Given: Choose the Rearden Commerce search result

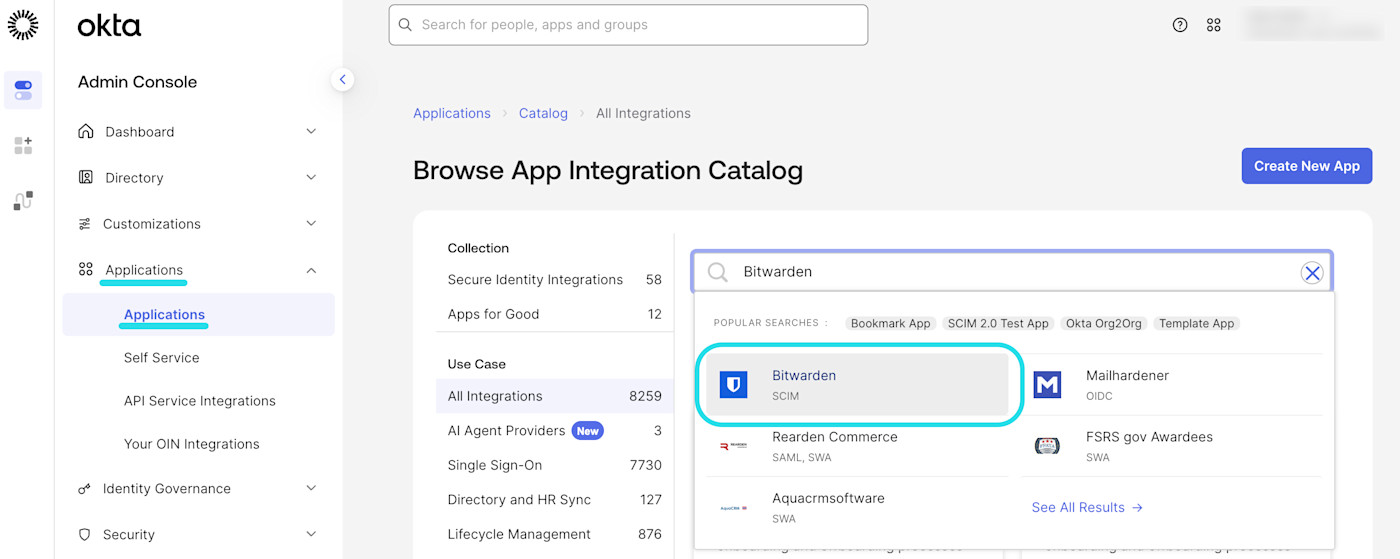Looking at the screenshot, I should pyautogui.click(x=857, y=446).
